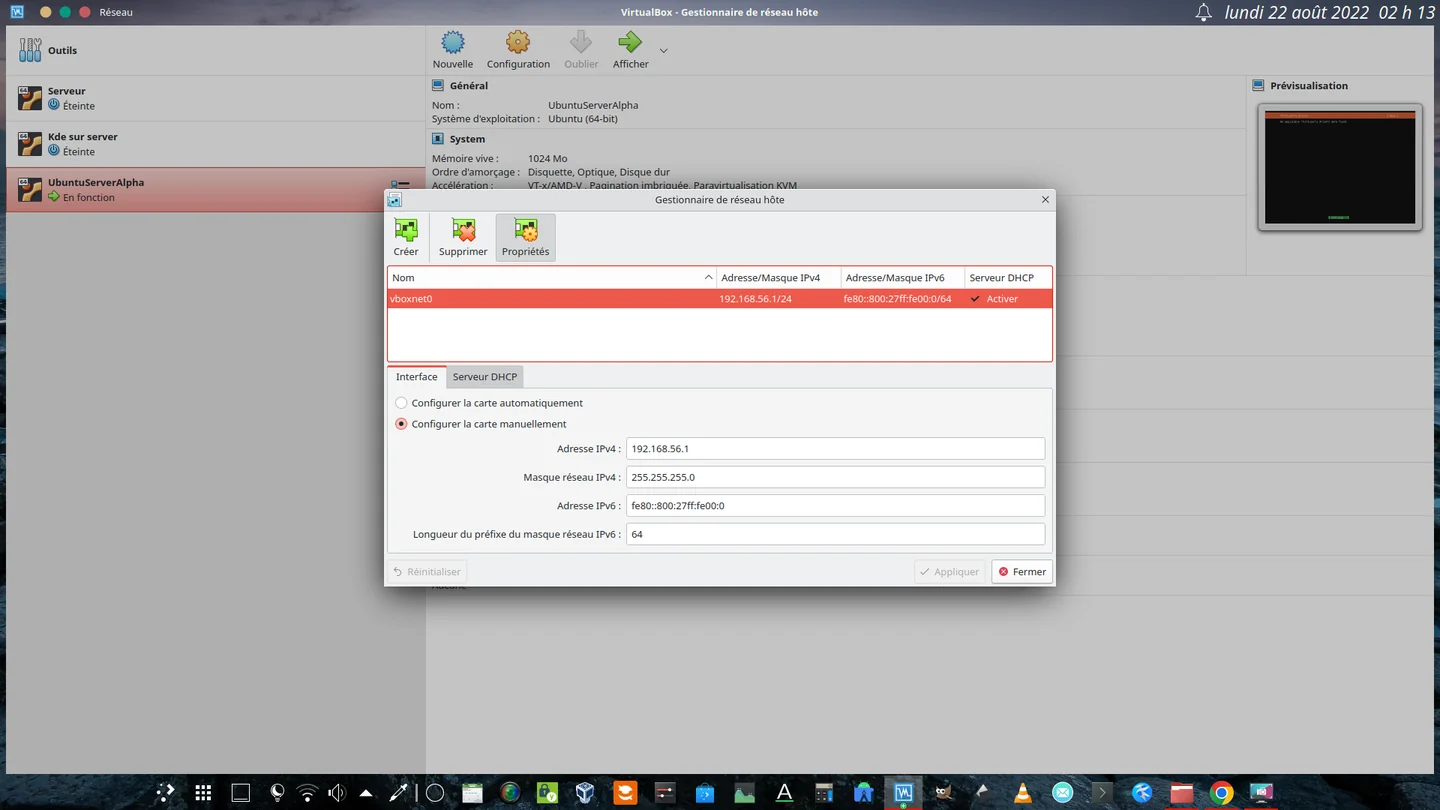The height and width of the screenshot is (810, 1440).
Task: Click the Réinitialiser button
Action: pos(427,572)
